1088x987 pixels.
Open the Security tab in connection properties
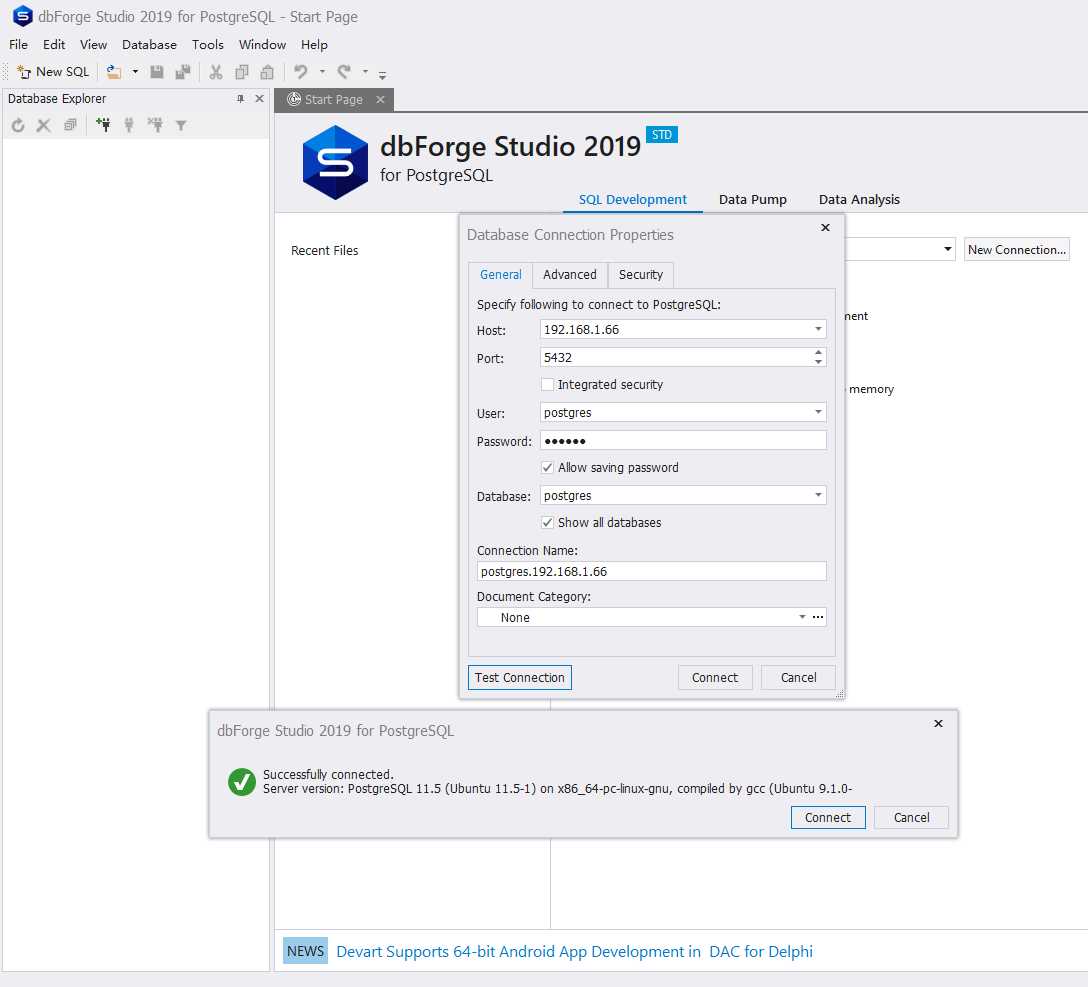tap(640, 275)
